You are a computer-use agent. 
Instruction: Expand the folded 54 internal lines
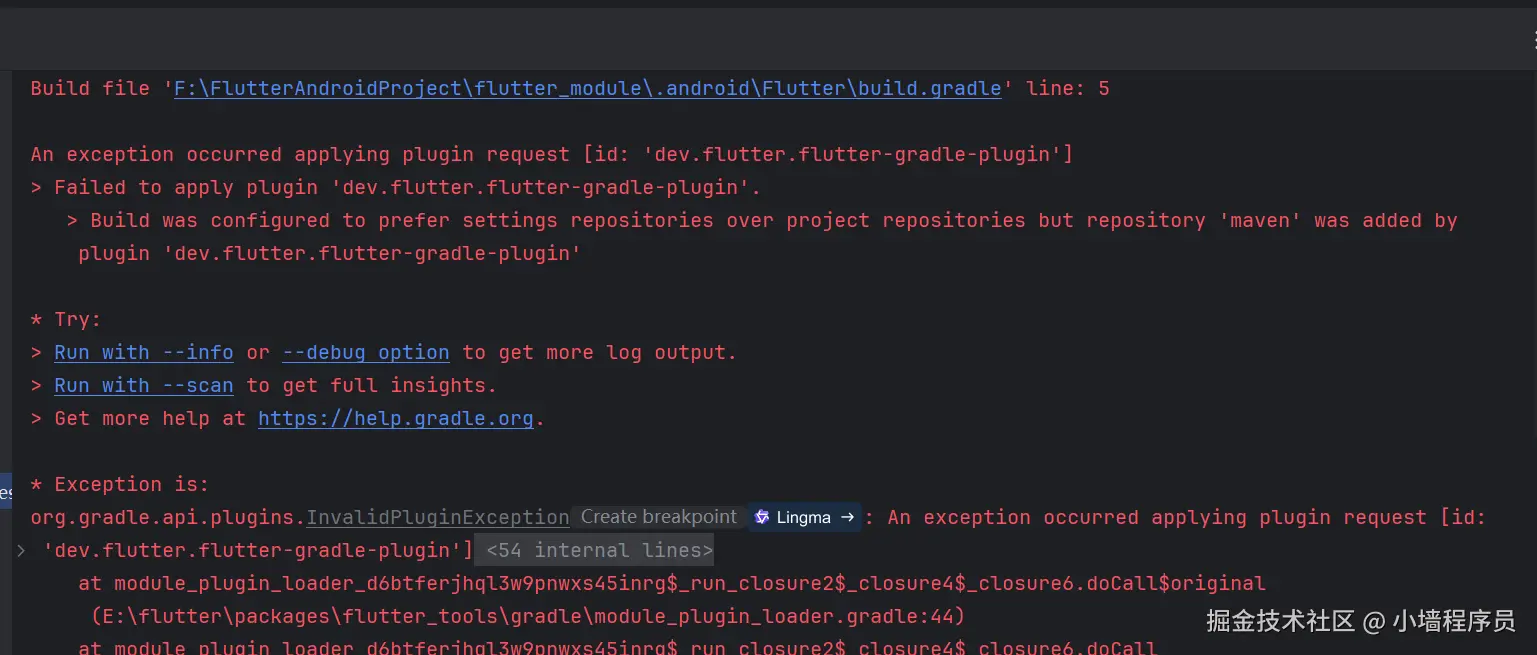tap(594, 550)
